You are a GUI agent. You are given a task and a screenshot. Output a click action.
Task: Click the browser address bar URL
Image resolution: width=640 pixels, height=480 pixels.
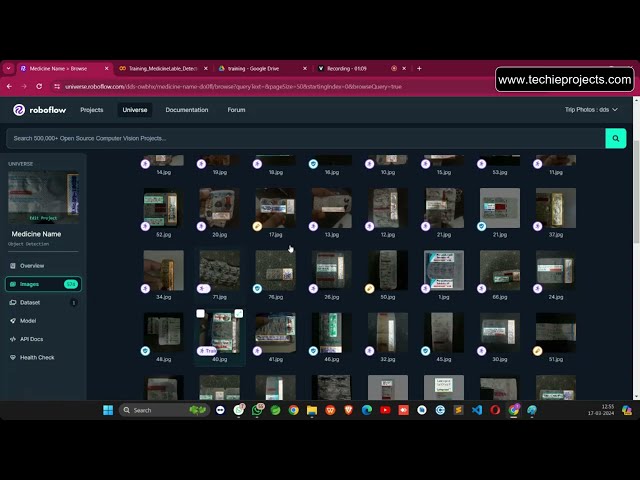click(233, 87)
